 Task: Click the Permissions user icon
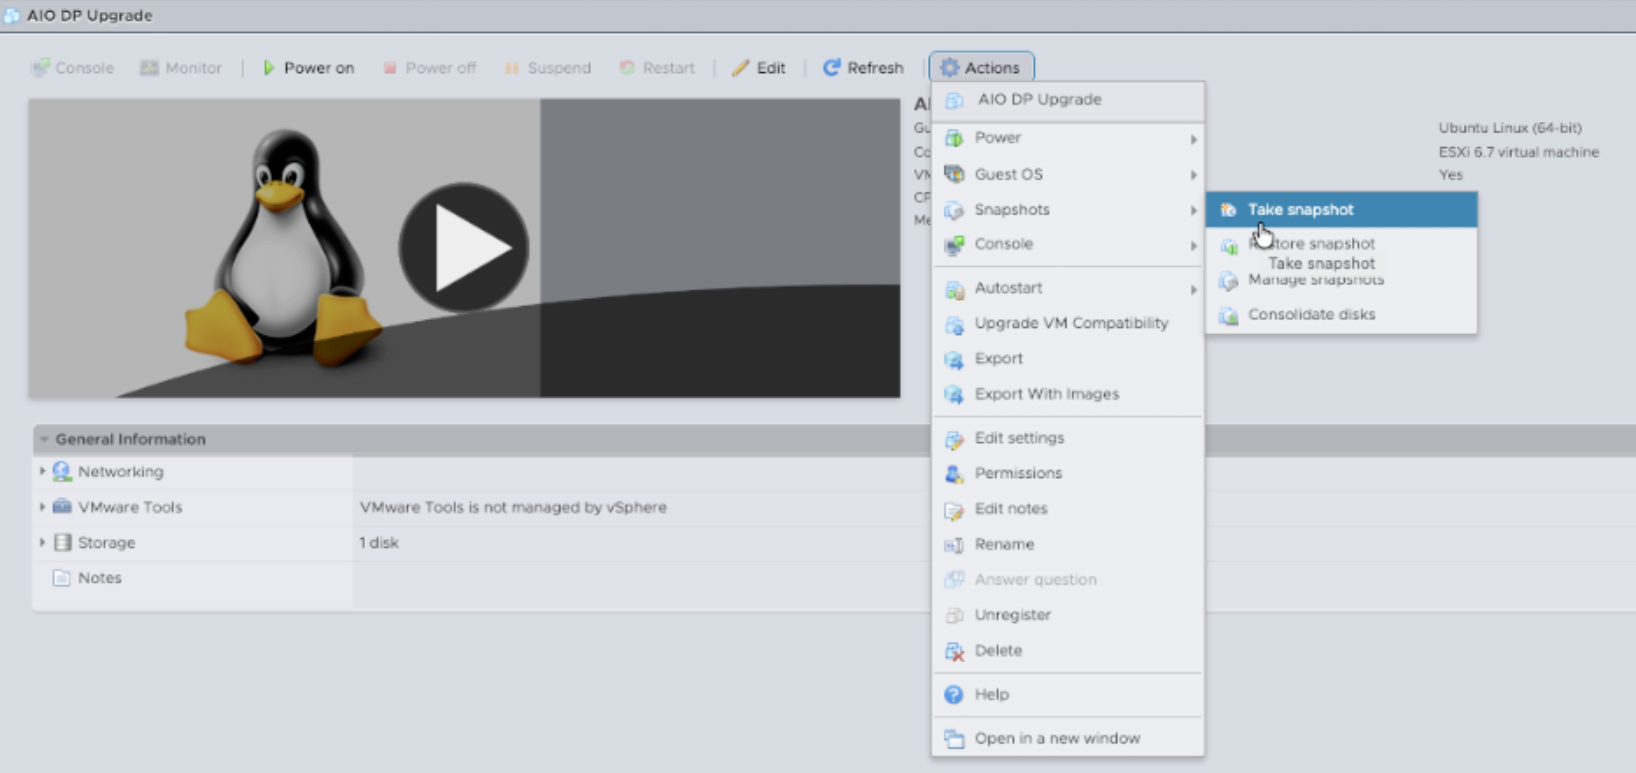pyautogui.click(x=954, y=474)
